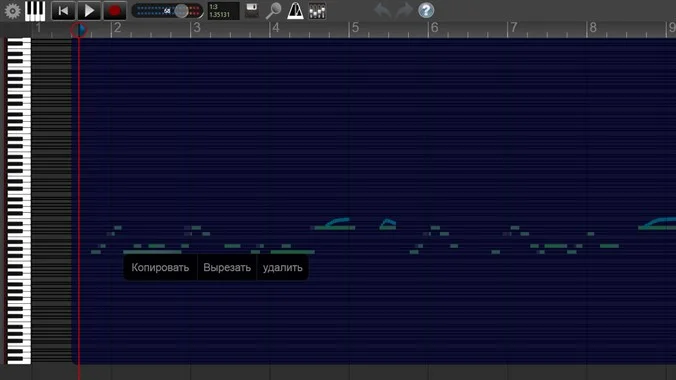Viewport: 676px width, 380px height.
Task: Select the magnifier zoom tool
Action: coord(273,11)
